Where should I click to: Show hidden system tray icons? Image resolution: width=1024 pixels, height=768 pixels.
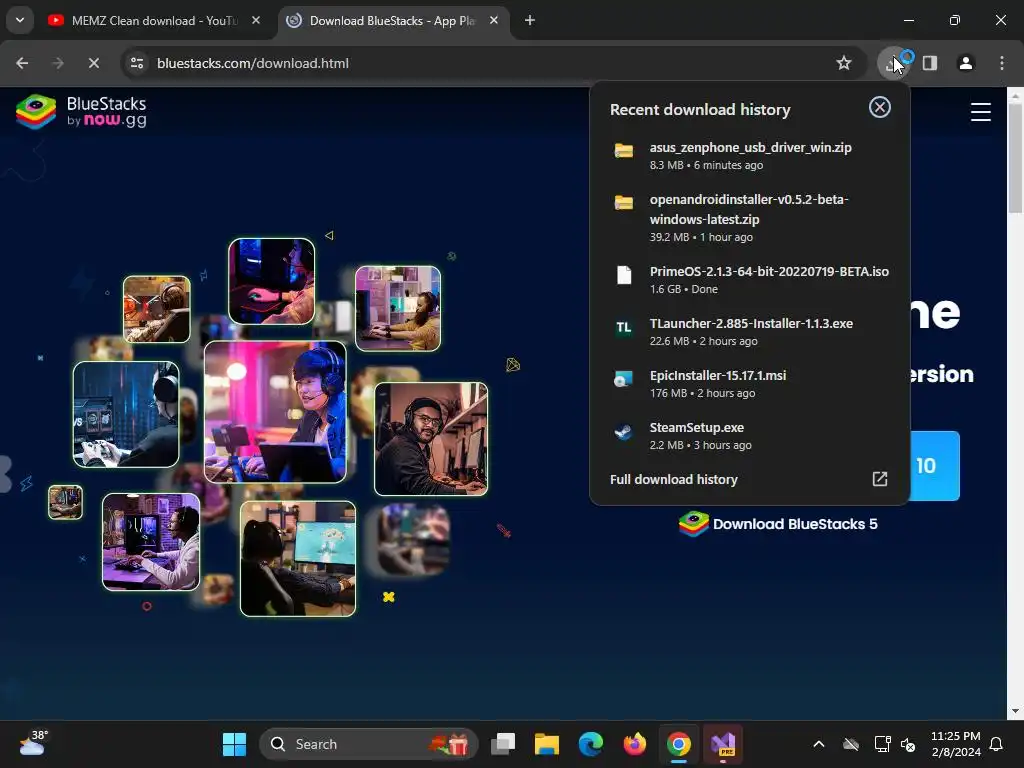pos(818,744)
